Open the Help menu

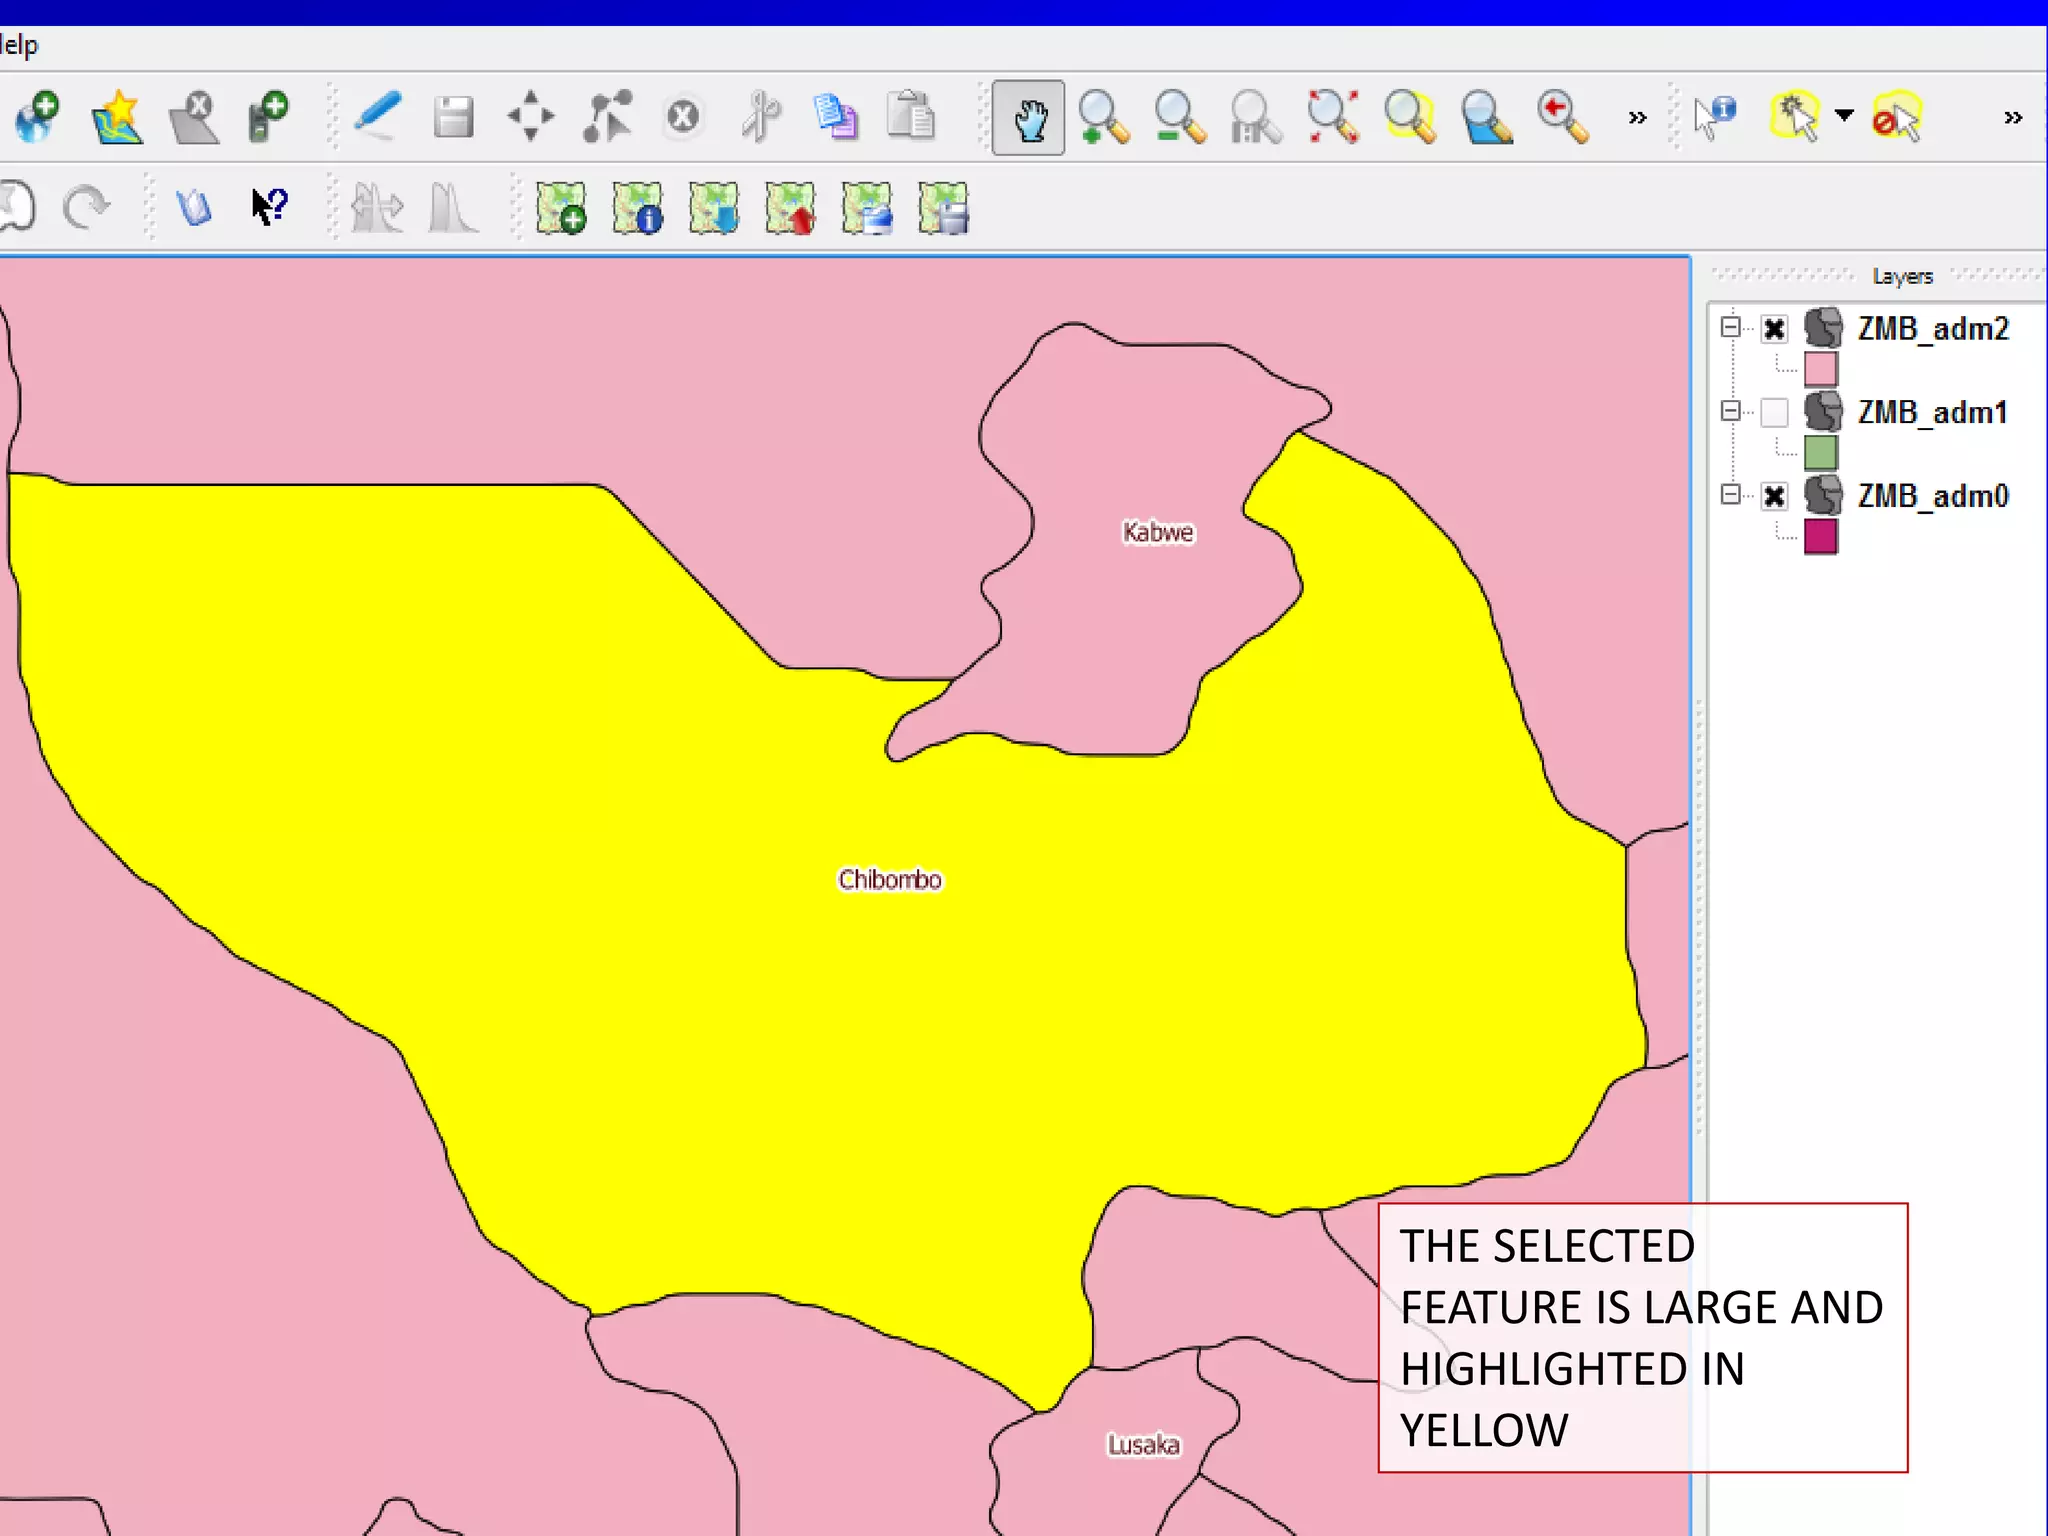click(x=18, y=46)
